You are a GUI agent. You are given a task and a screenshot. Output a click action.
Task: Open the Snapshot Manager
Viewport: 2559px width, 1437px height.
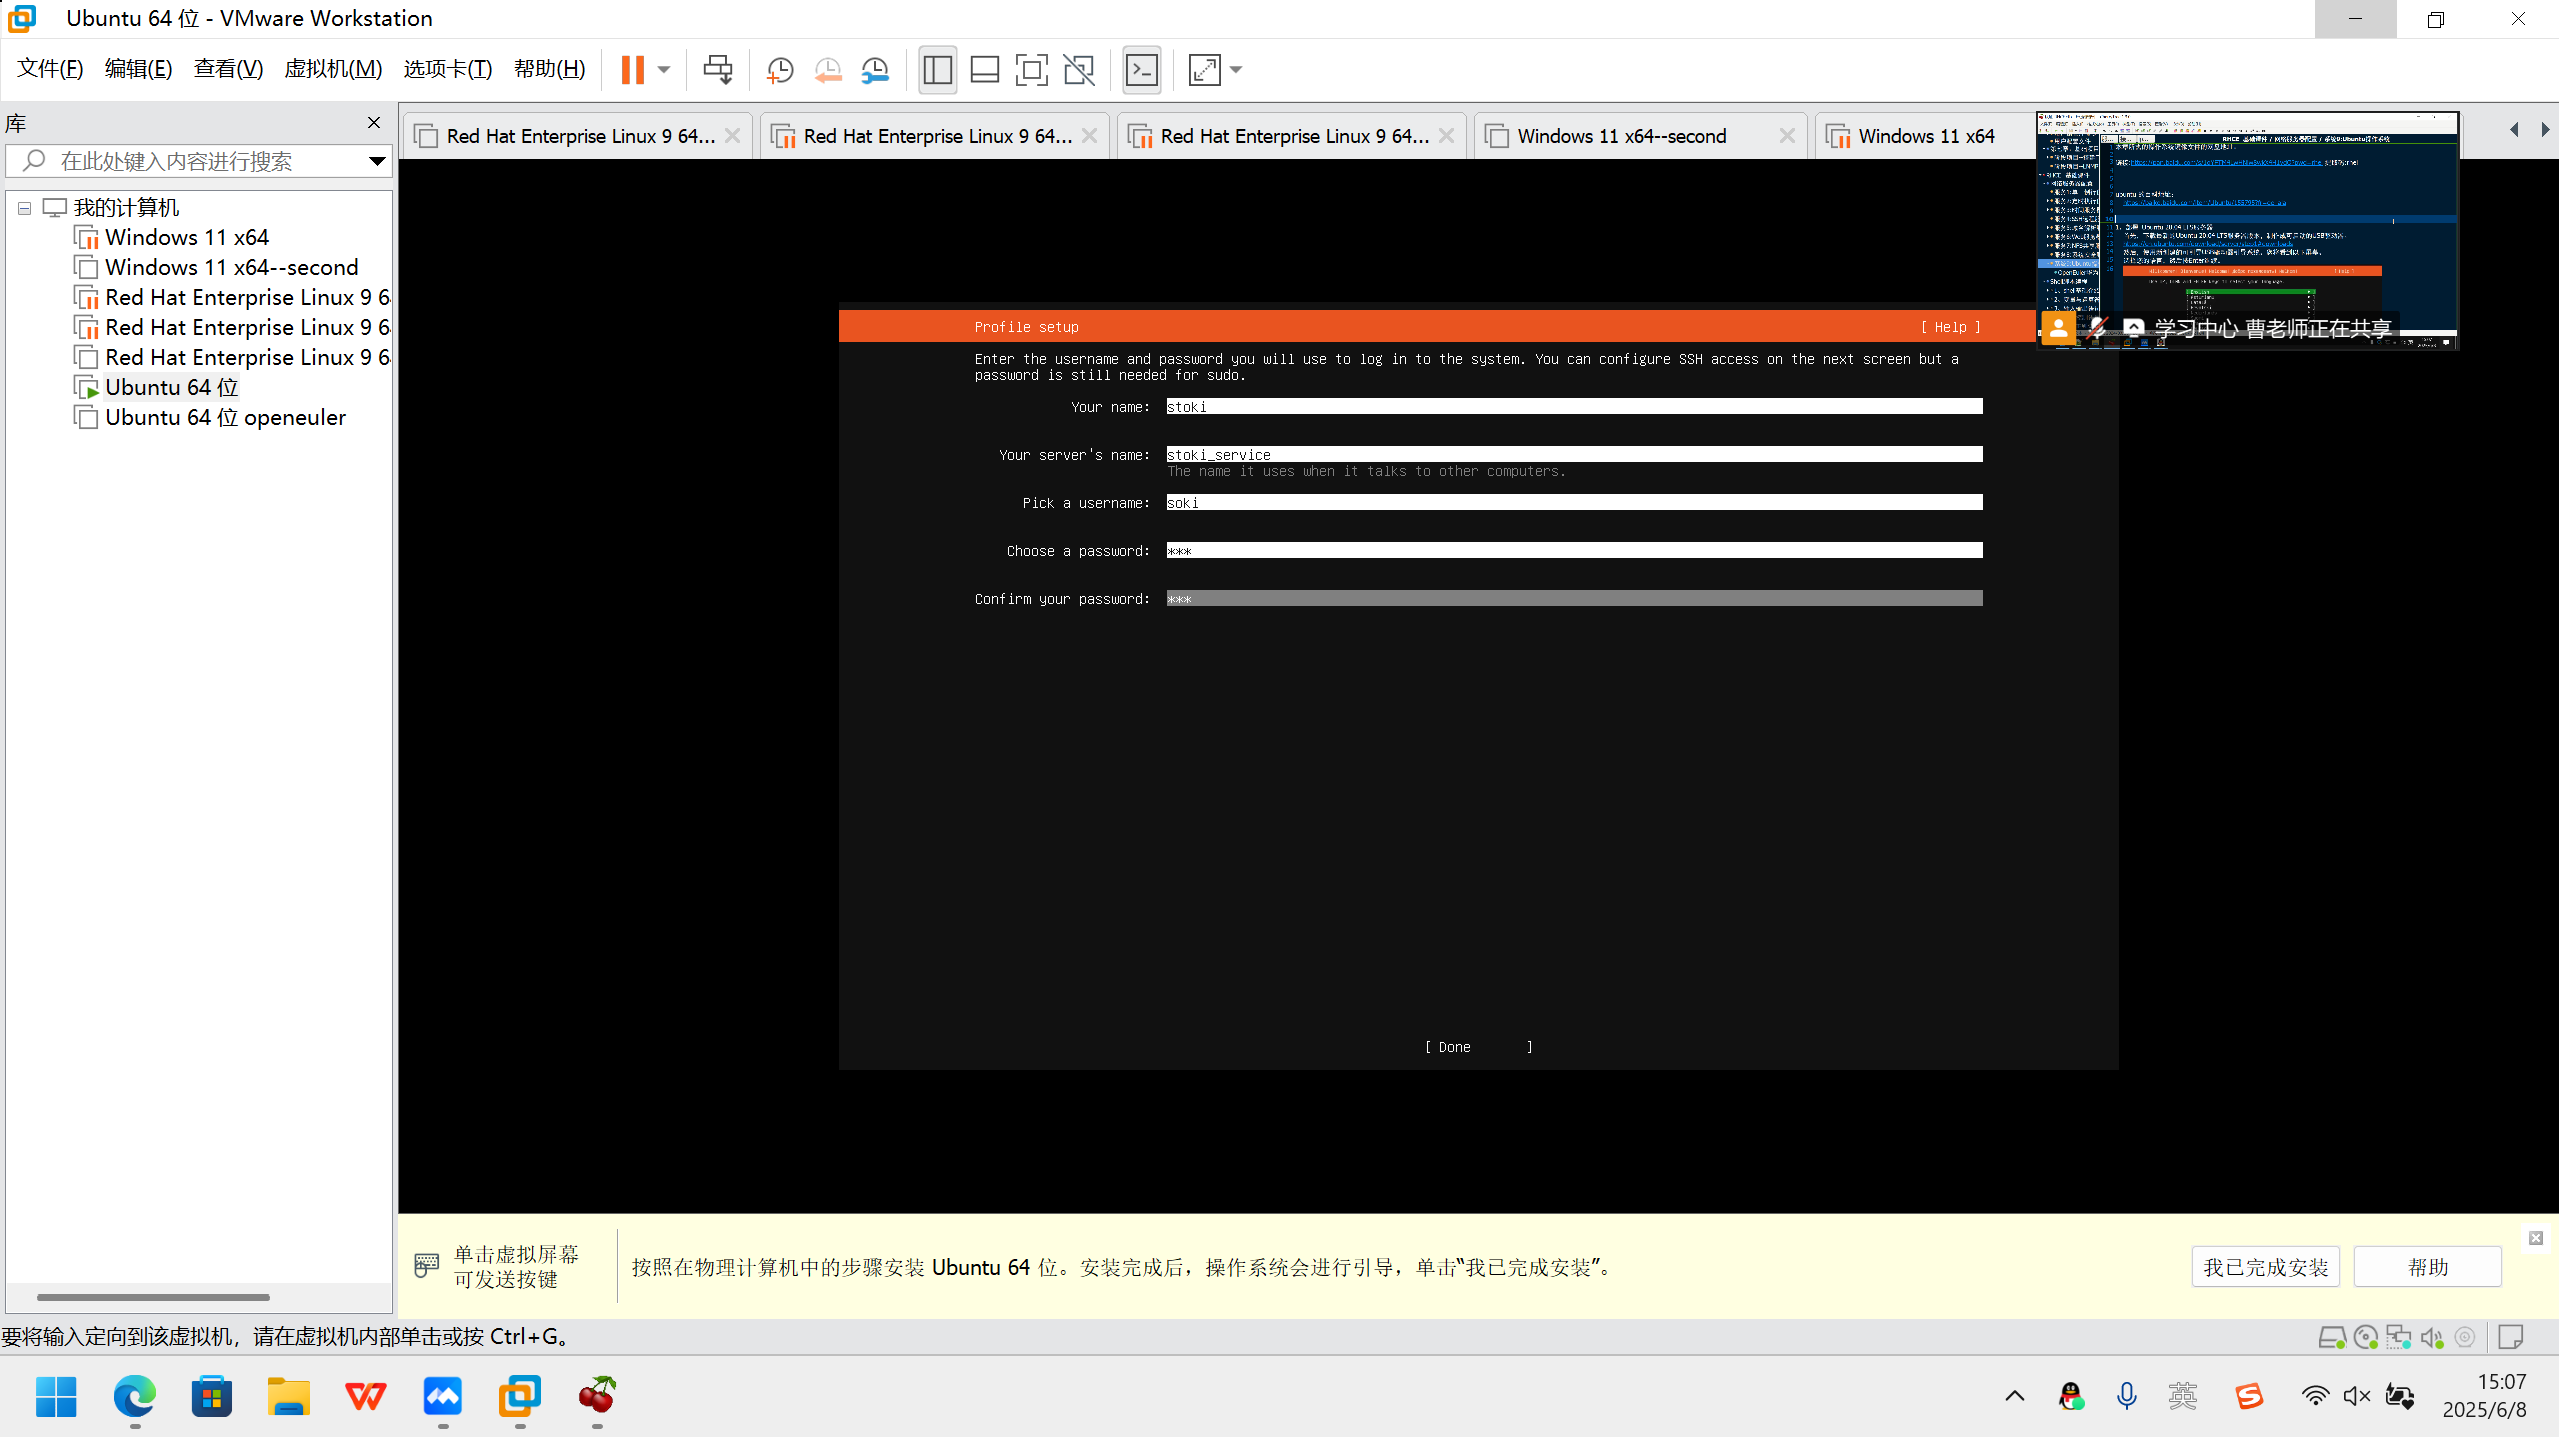875,69
